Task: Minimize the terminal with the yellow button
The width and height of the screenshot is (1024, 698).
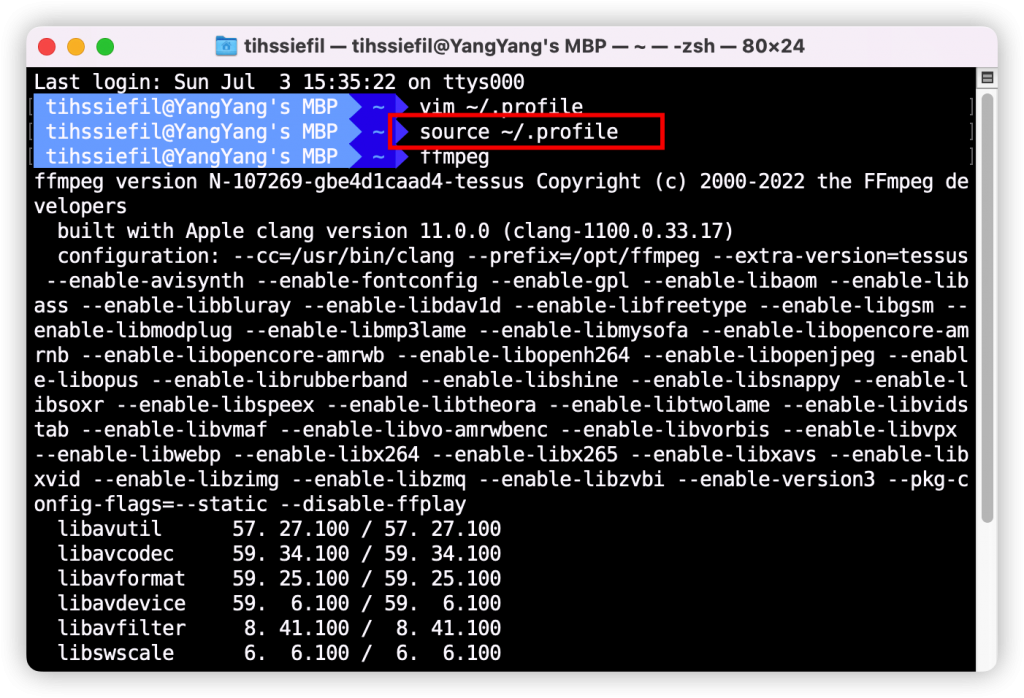Action: tap(76, 47)
